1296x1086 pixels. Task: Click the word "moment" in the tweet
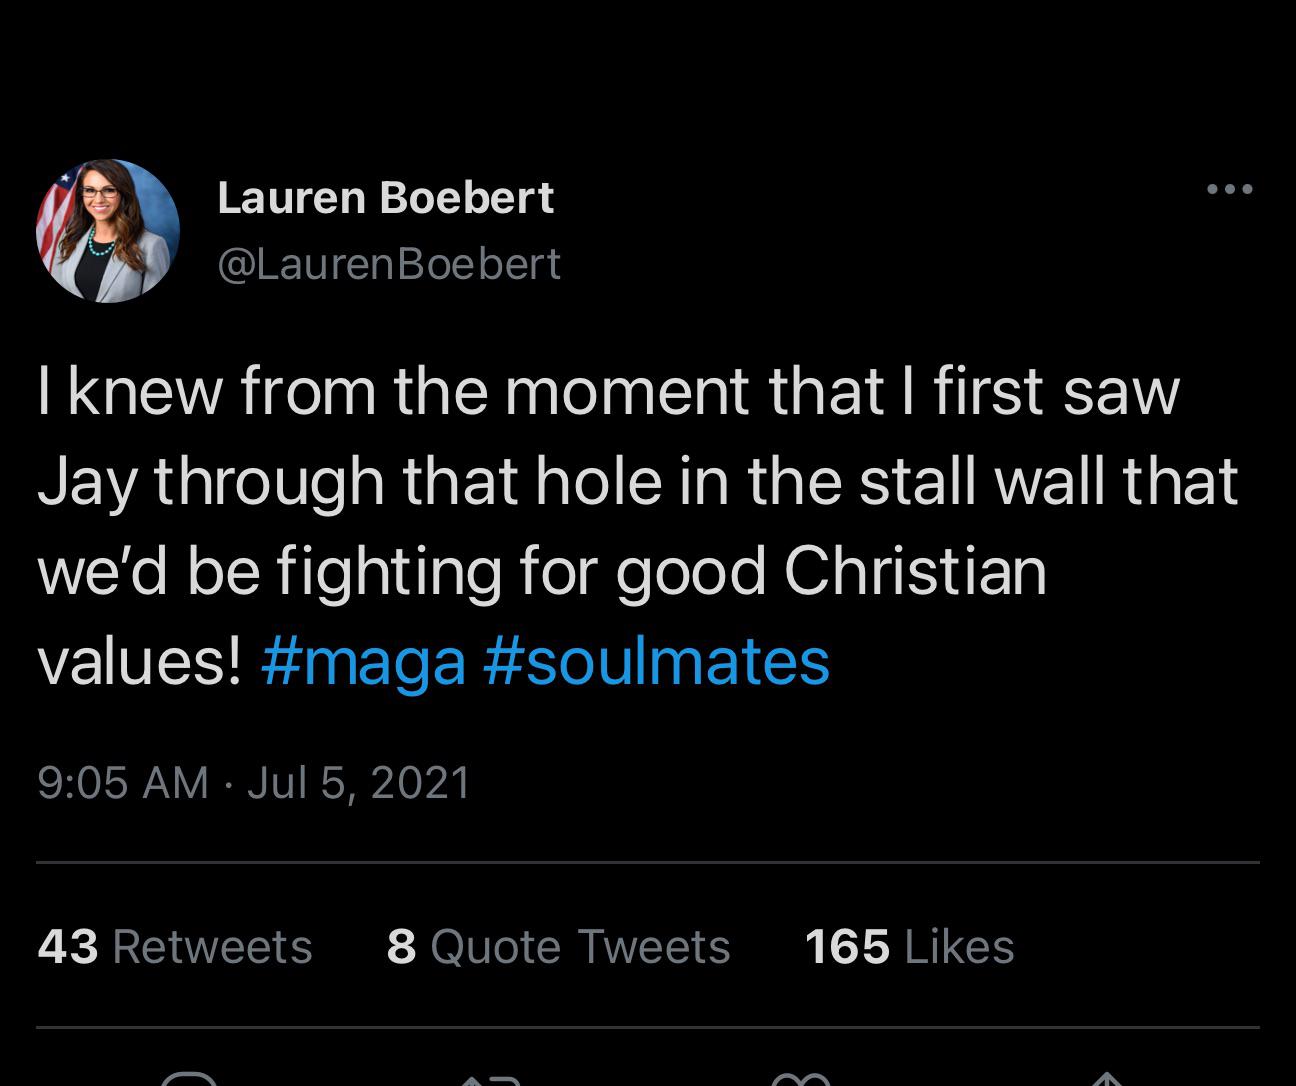628,392
